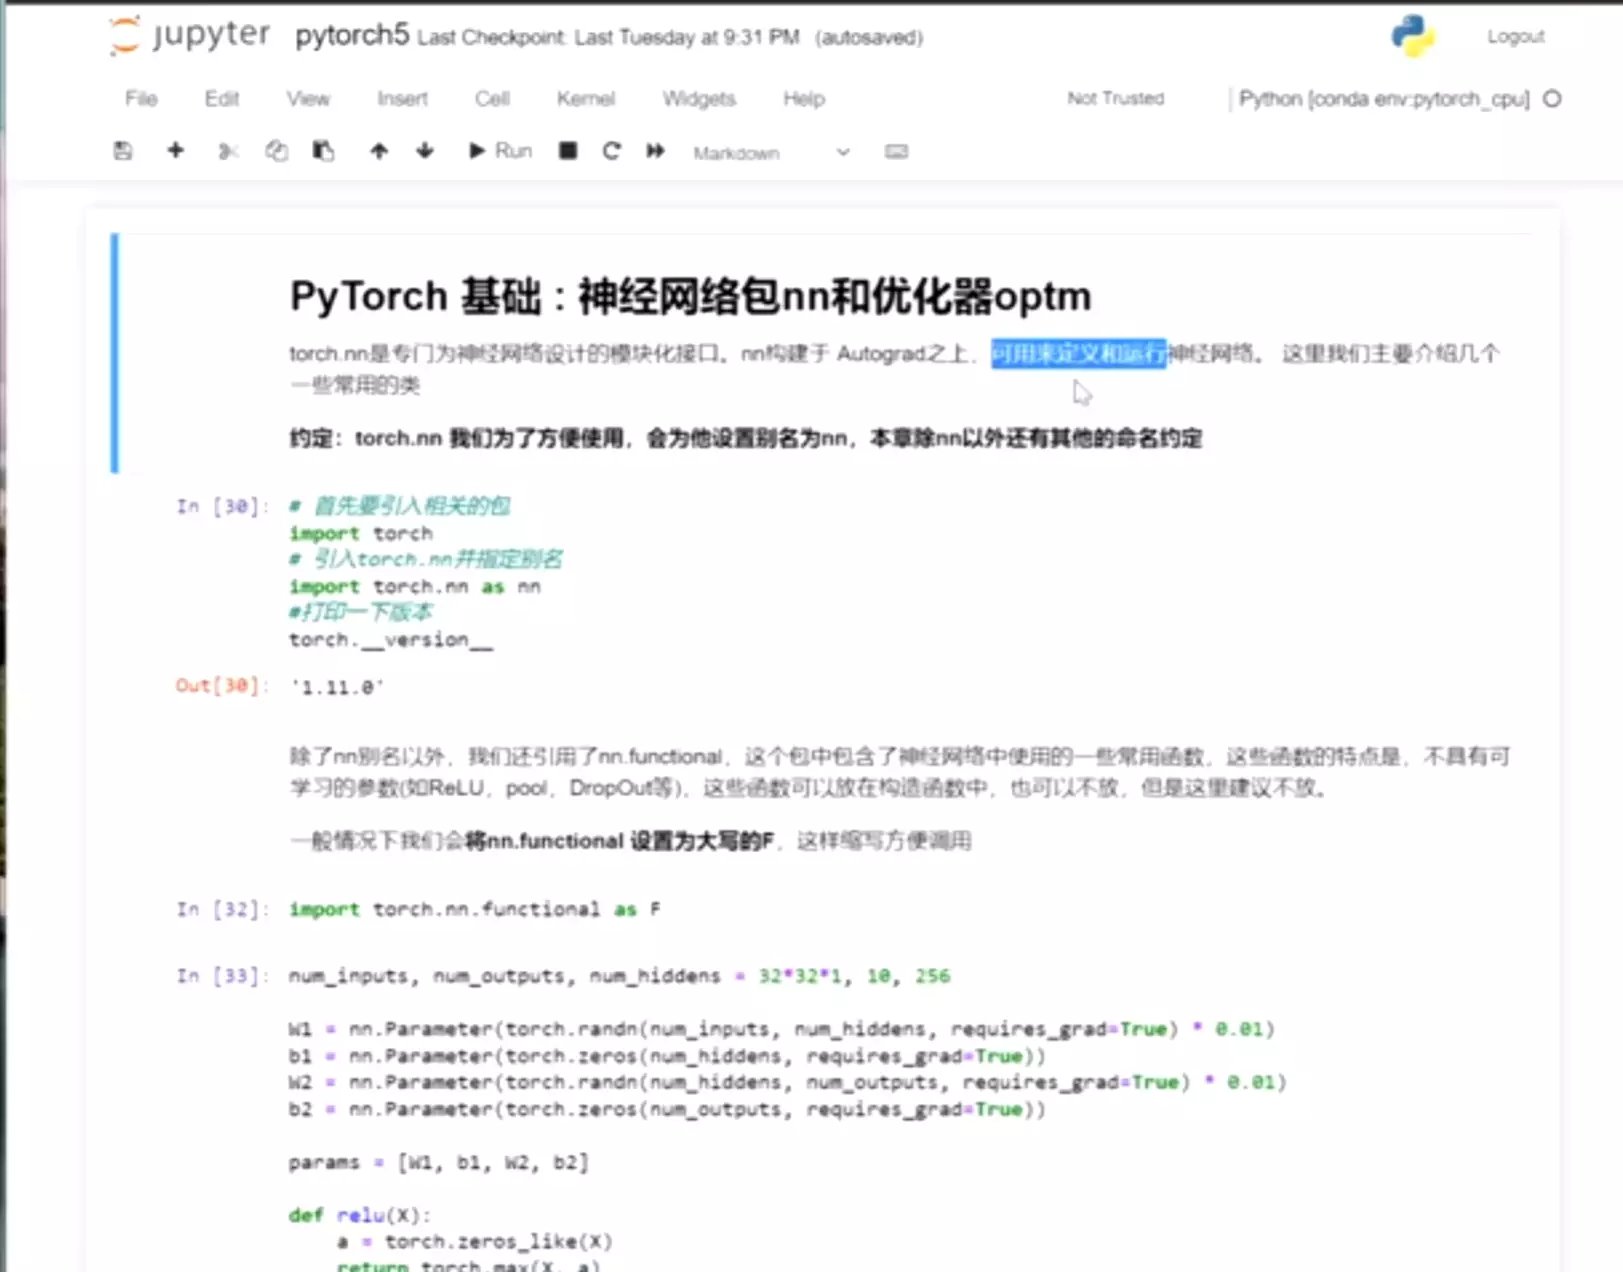Interrupt the kernel with stop icon

tap(568, 151)
